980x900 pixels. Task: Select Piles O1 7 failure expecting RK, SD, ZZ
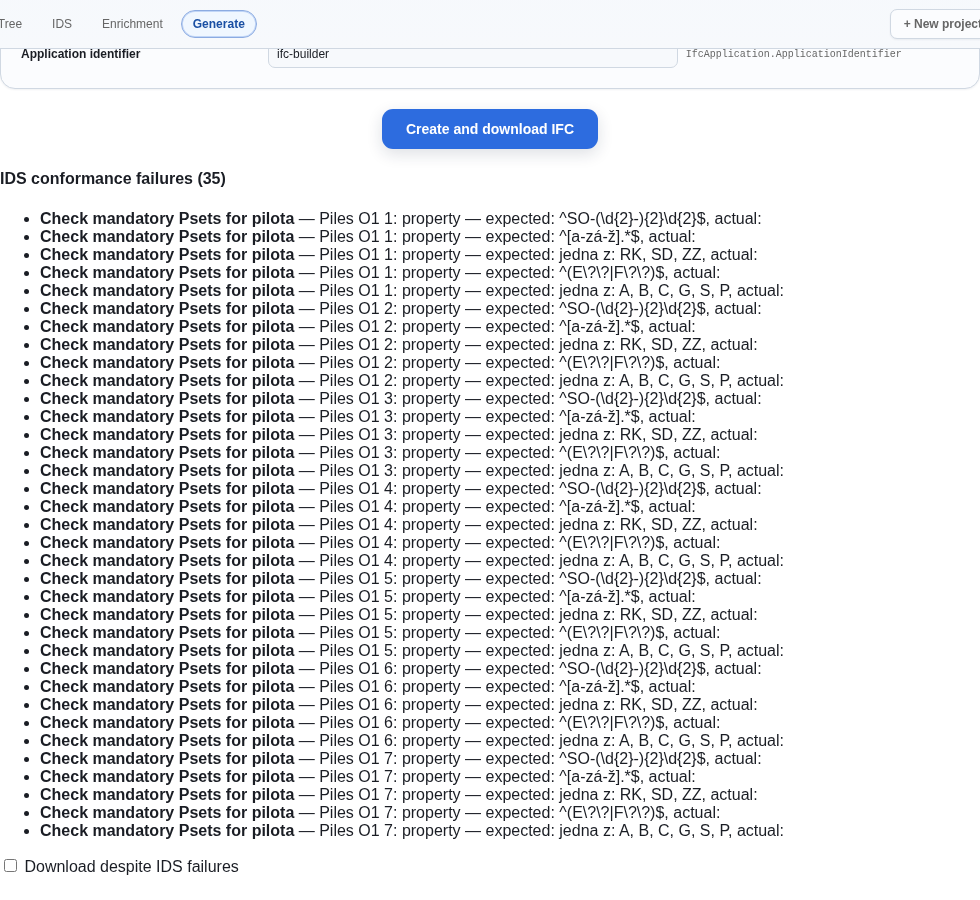[399, 795]
